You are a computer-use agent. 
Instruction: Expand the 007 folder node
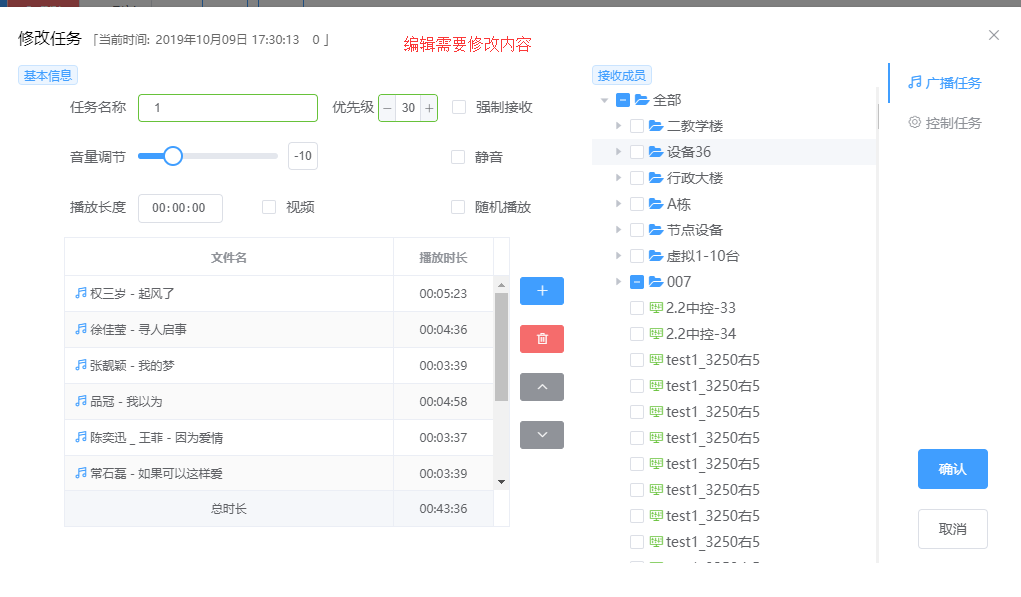pos(618,282)
